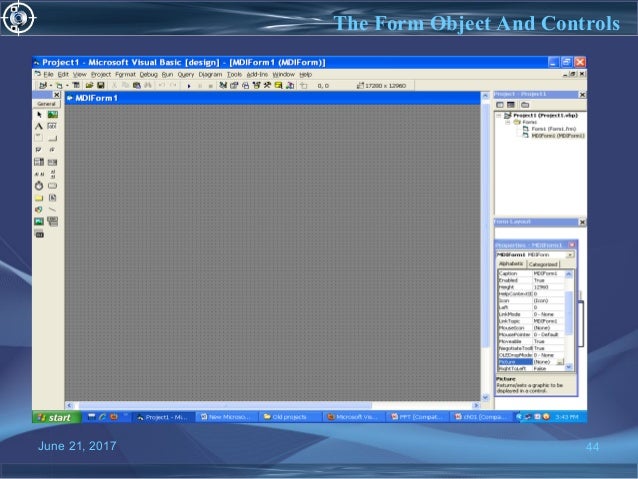Open Project Explorer via toolbar icon
This screenshot has height=479, width=638.
[x=223, y=85]
